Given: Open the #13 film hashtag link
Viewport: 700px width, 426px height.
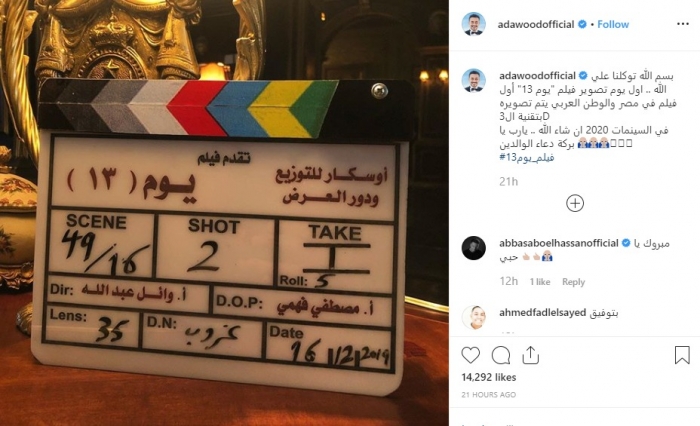Looking at the screenshot, I should [527, 157].
